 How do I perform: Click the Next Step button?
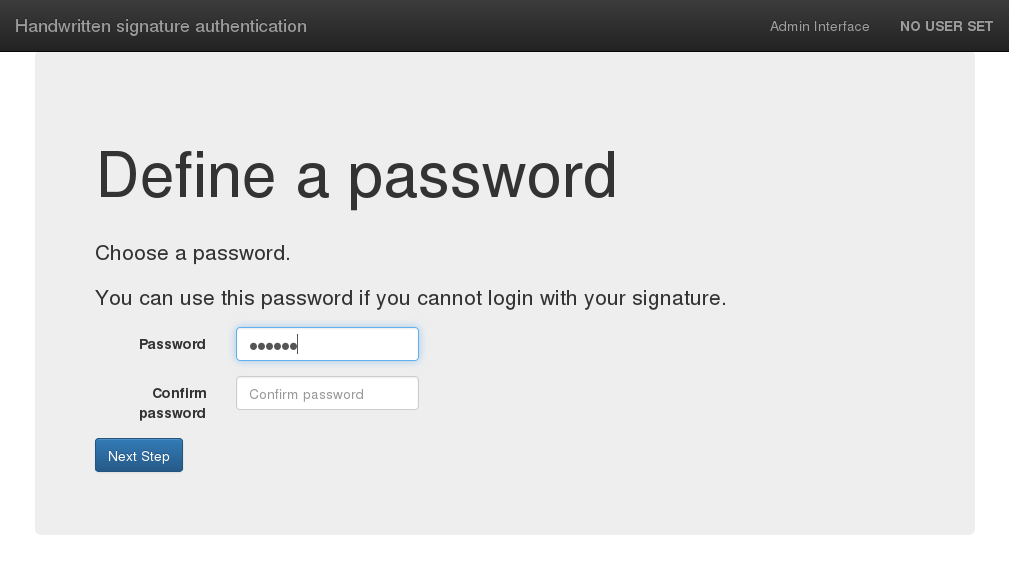(x=139, y=455)
